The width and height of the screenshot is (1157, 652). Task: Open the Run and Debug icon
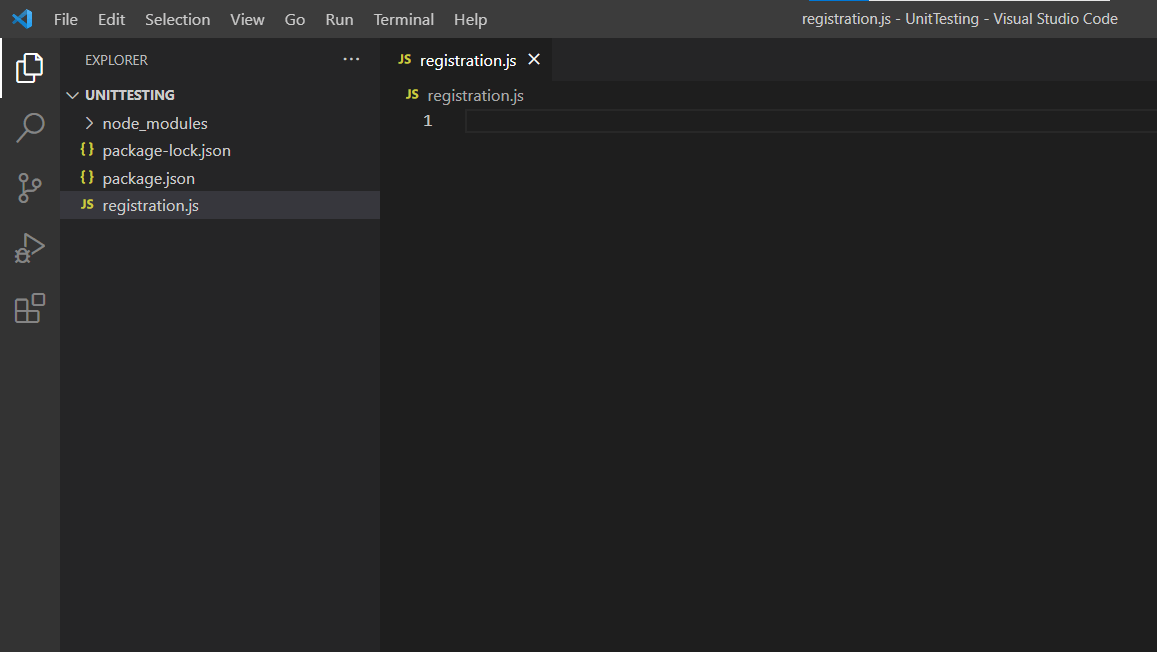[29, 247]
